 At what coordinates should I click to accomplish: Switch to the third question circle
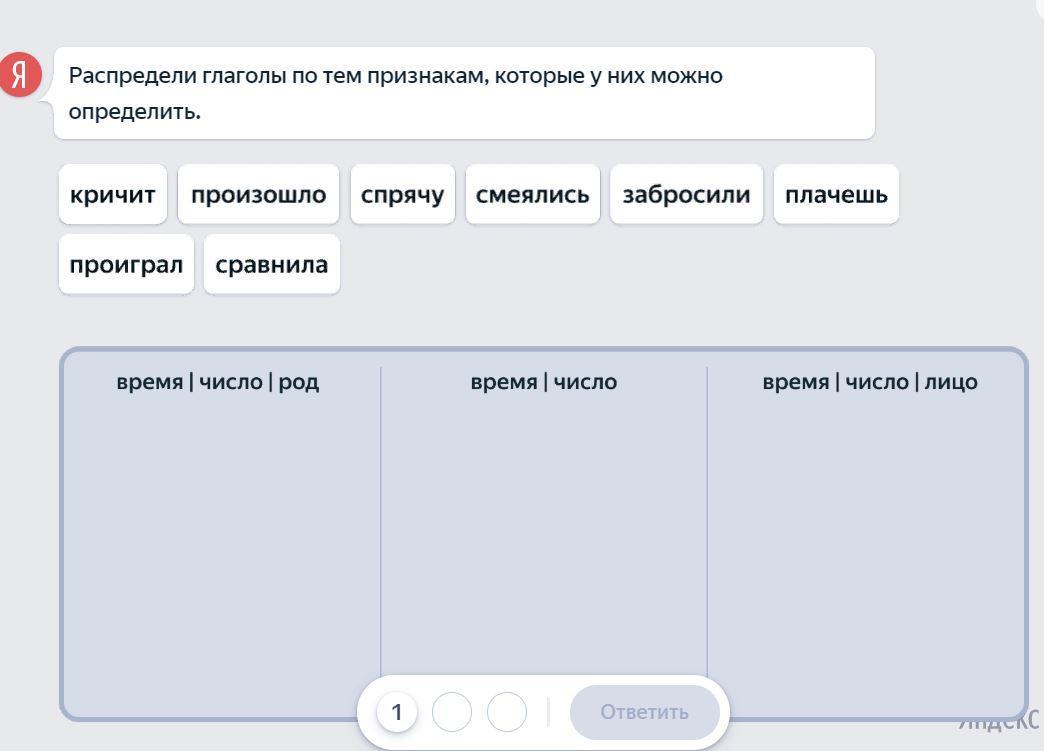pos(507,712)
